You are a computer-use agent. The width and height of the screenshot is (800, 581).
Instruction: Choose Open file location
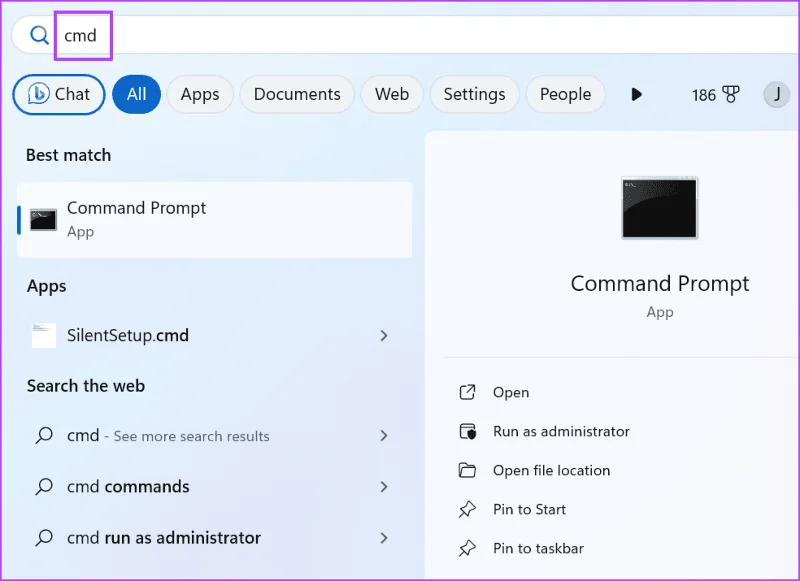552,470
